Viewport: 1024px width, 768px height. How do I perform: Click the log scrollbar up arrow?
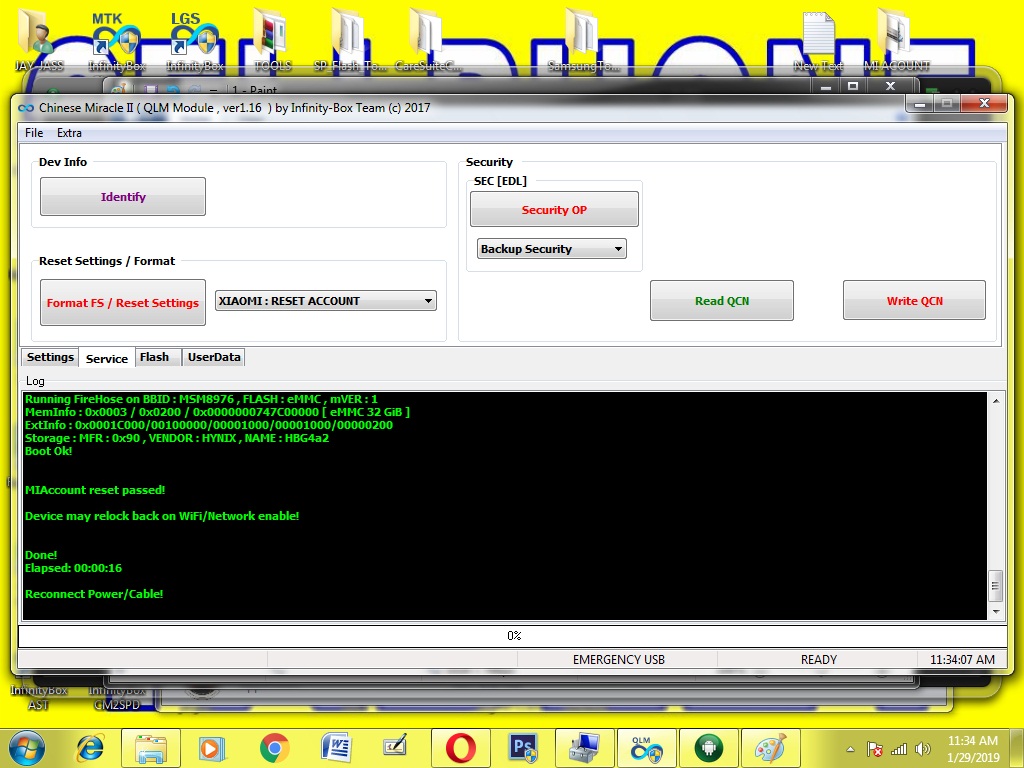(996, 401)
